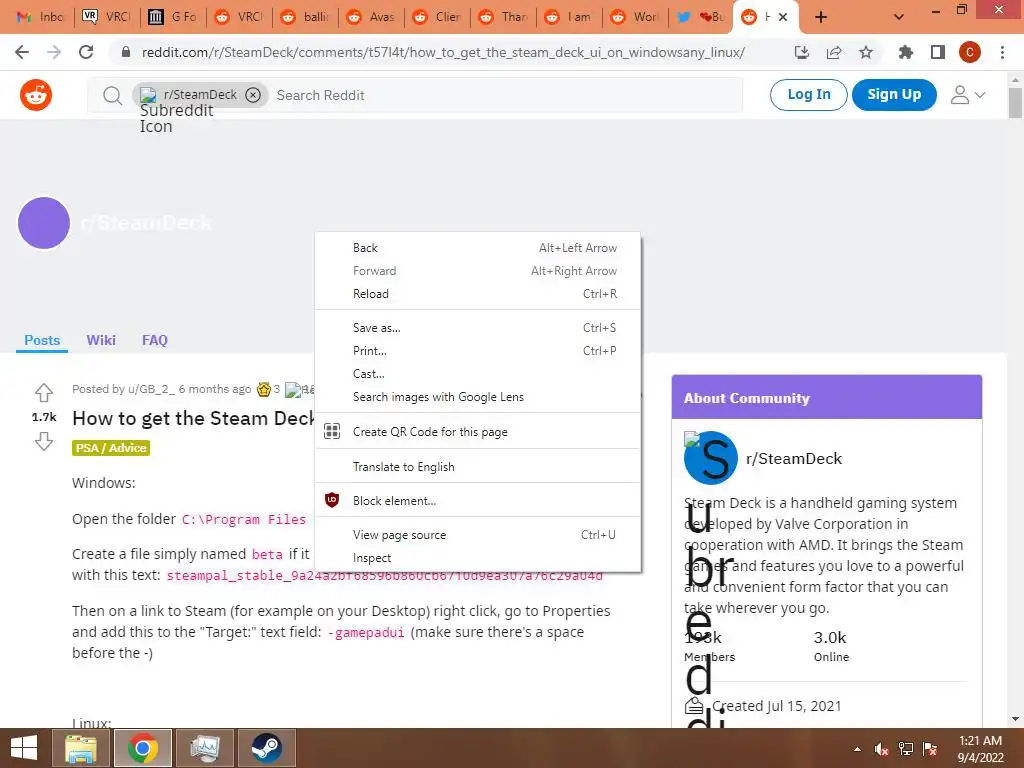This screenshot has height=768, width=1024.
Task: Click the address bar URL
Action: 443,52
